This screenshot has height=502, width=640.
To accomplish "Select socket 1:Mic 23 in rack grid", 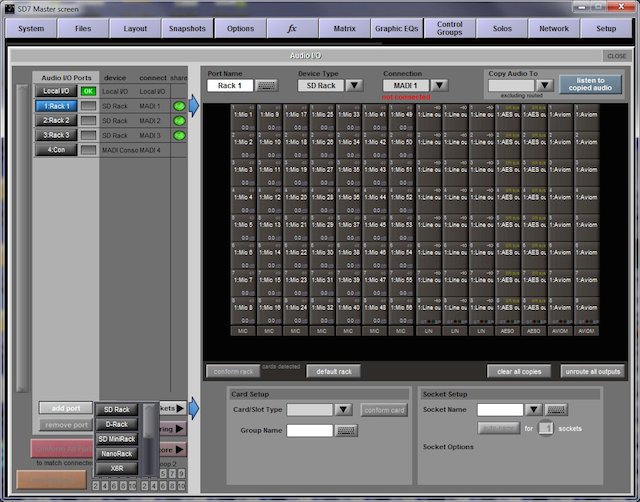I will (296, 283).
